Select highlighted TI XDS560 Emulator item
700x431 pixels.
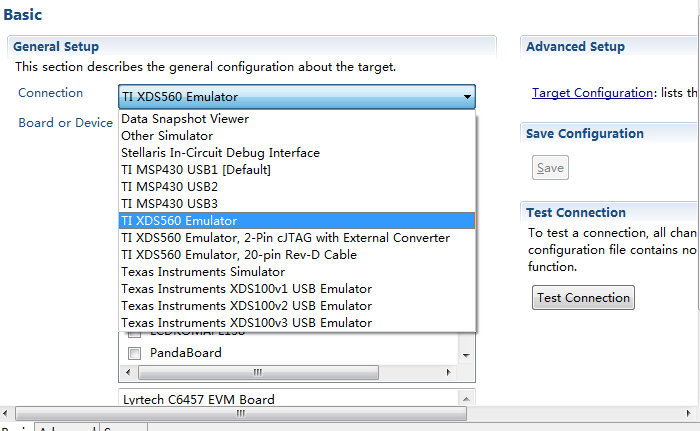coord(179,221)
